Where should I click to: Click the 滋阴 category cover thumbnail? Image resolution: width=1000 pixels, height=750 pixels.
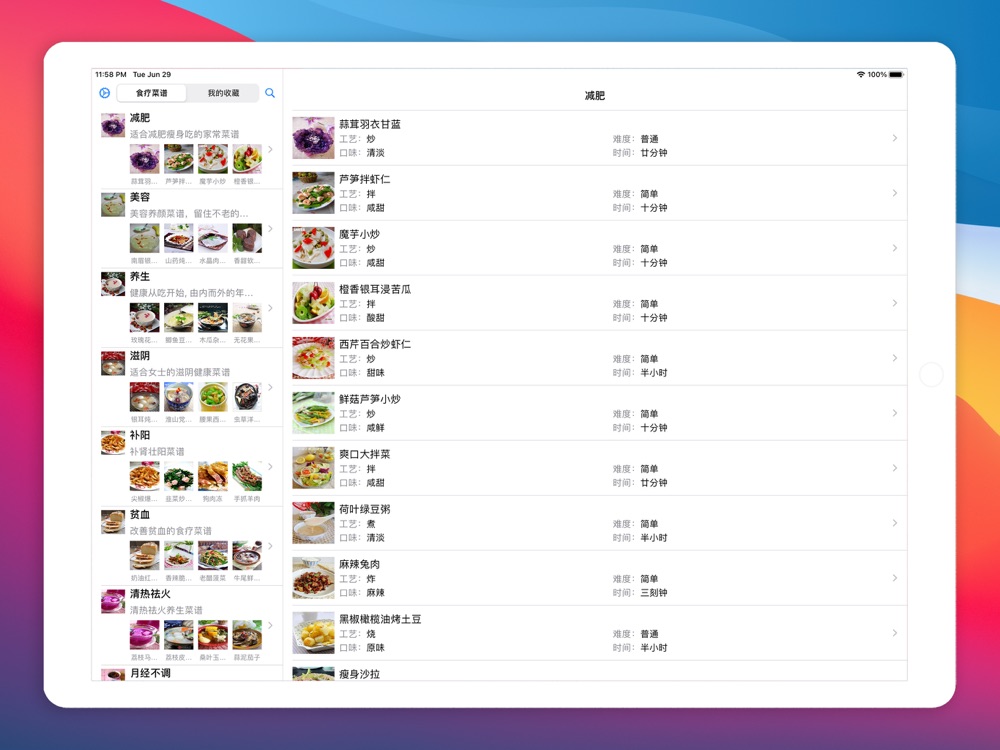(x=113, y=364)
